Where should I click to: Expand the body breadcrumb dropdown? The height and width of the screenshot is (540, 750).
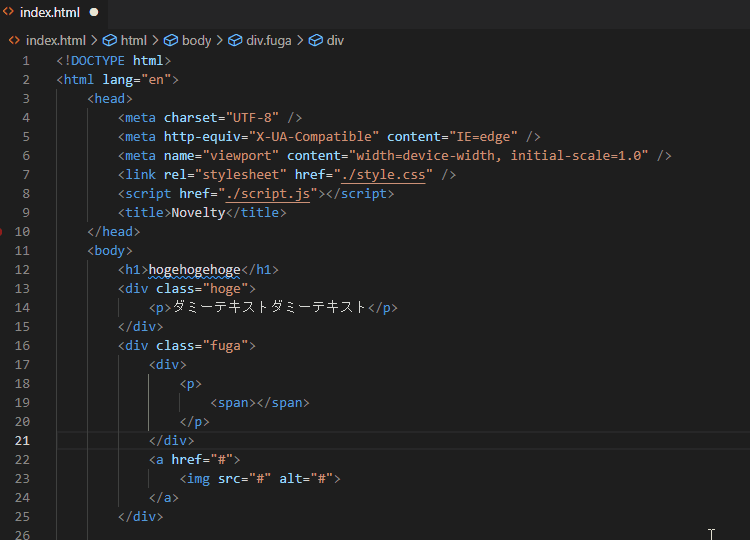click(196, 41)
